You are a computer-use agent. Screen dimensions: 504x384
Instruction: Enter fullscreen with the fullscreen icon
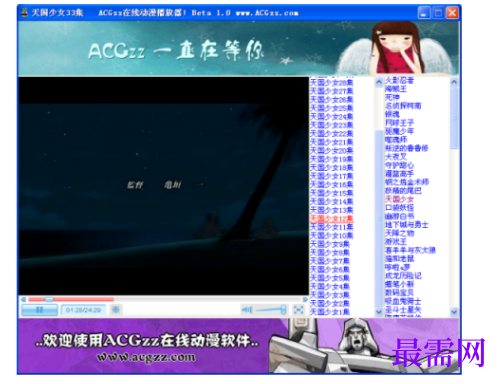pyautogui.click(x=299, y=310)
